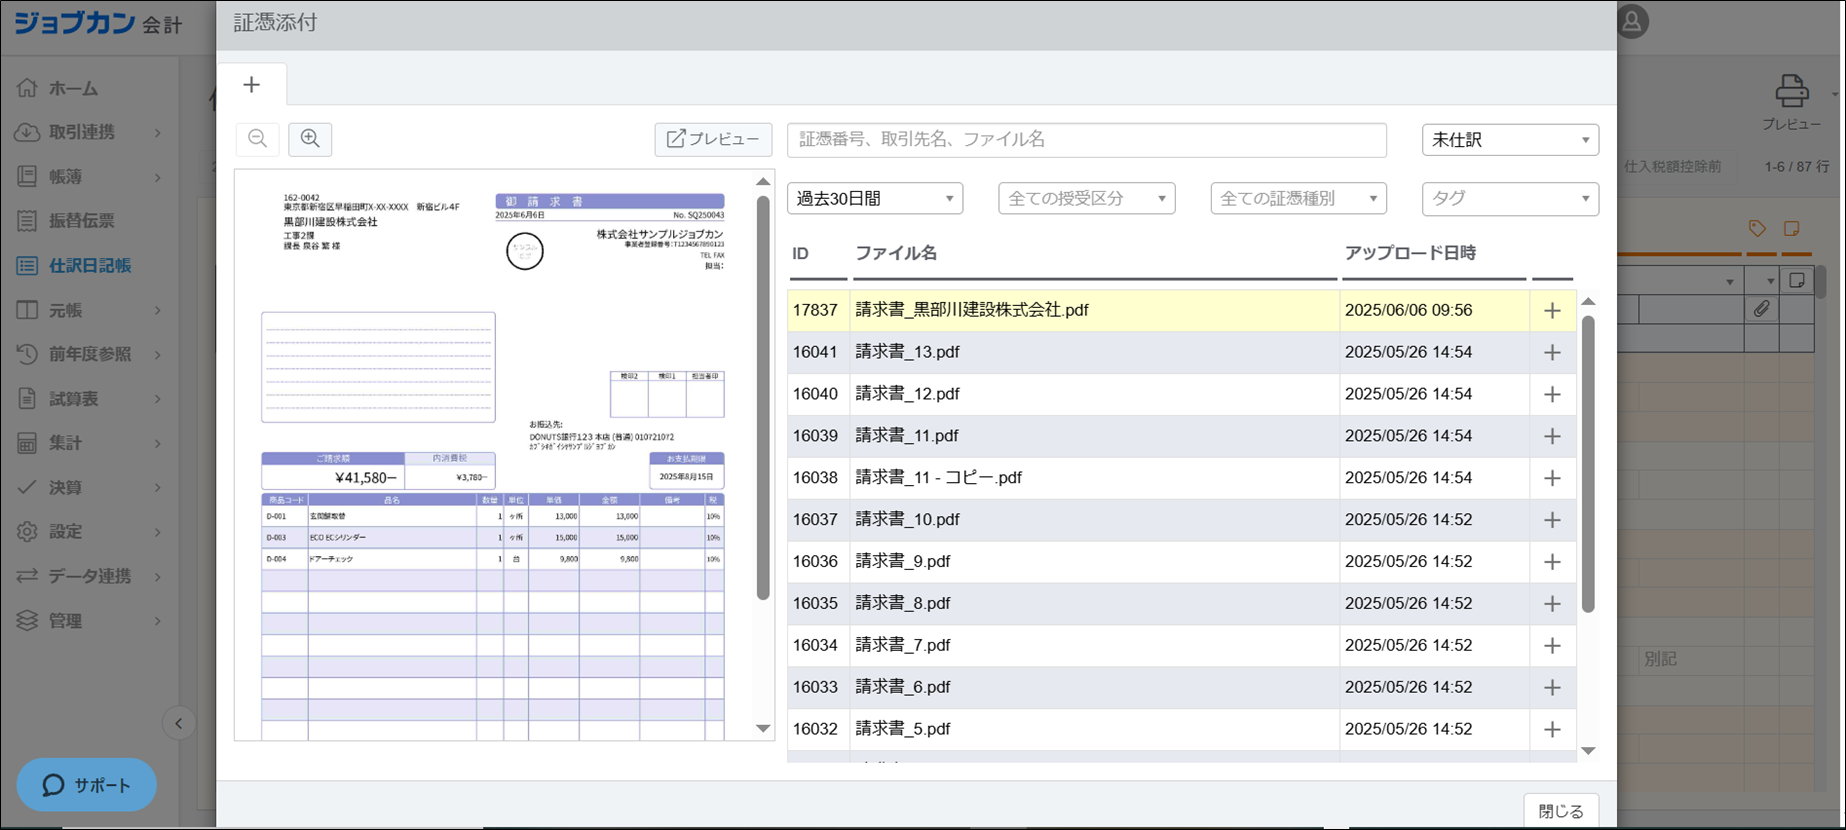
Task: Expand 取引連携 in the sidebar
Action: coord(88,132)
